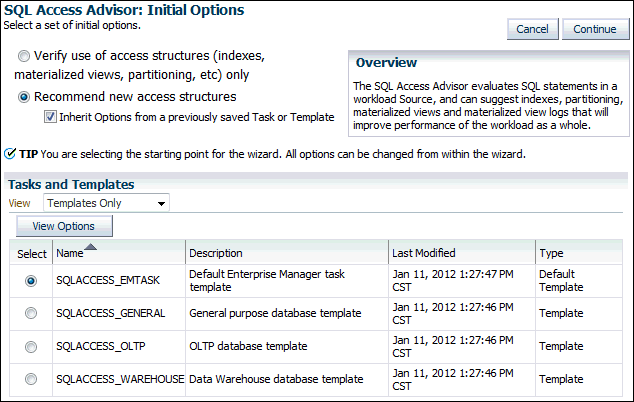Click the Type column header
The height and width of the screenshot is (402, 634).
pos(551,254)
